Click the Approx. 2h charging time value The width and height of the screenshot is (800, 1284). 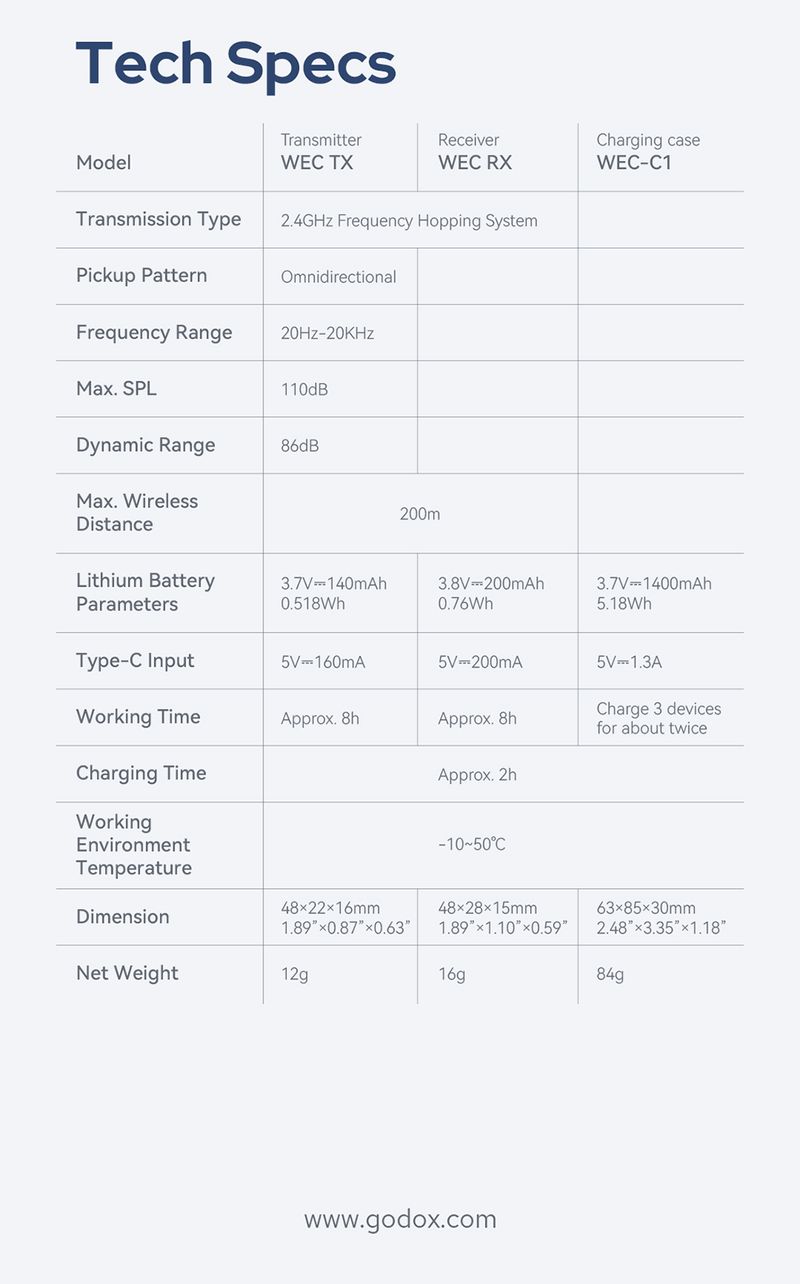pyautogui.click(x=477, y=775)
